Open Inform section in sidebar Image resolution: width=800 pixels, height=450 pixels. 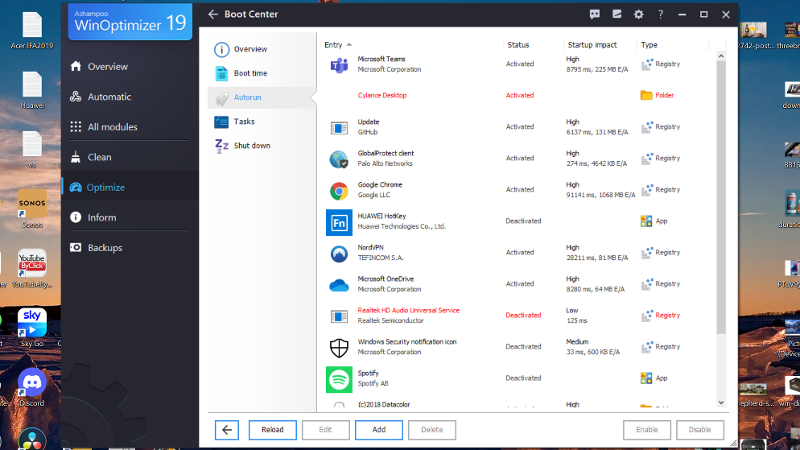point(102,217)
